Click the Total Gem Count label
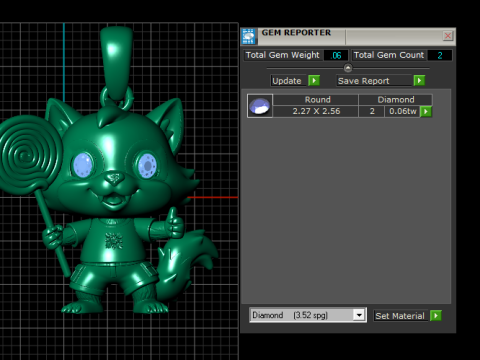The height and width of the screenshot is (360, 480). (x=389, y=55)
